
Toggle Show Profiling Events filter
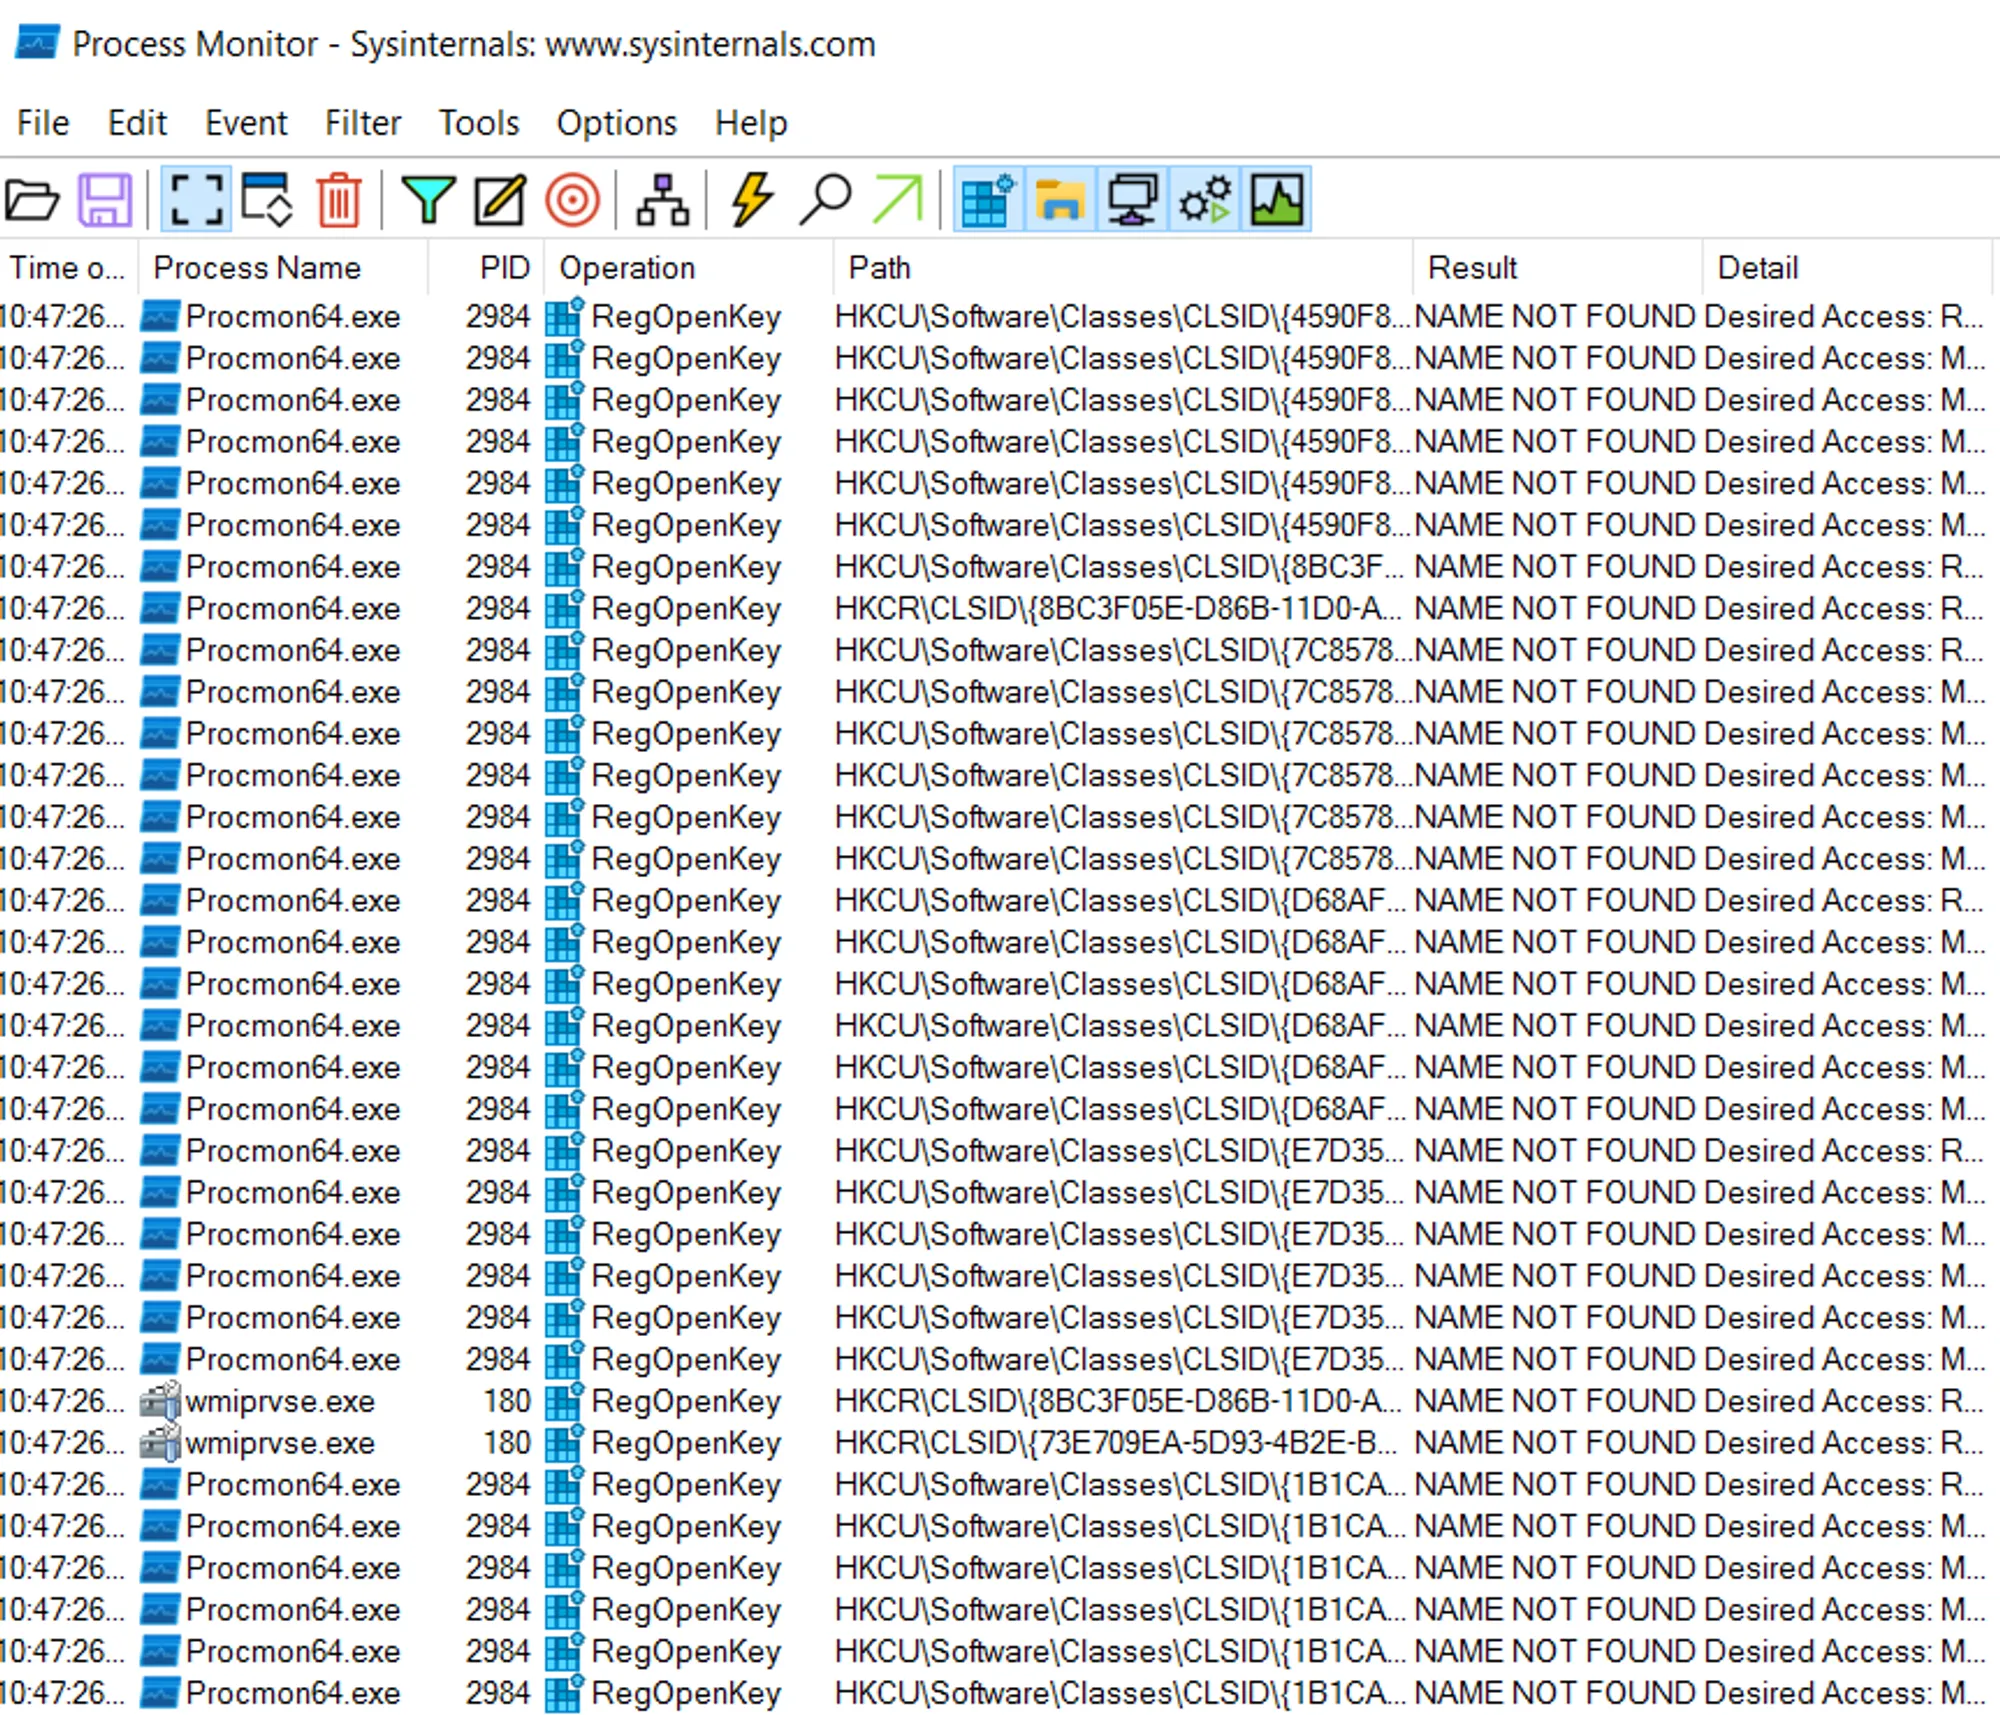1276,200
